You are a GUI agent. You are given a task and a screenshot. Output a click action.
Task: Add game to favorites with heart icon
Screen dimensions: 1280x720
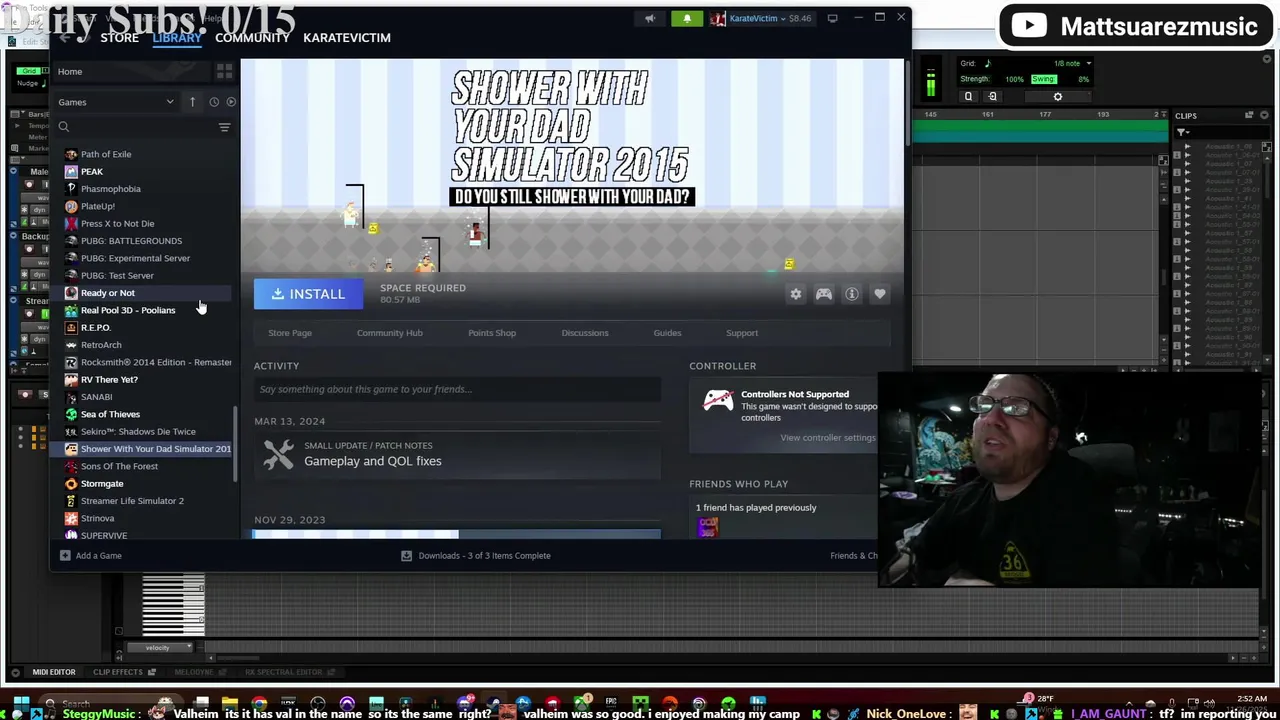pos(880,294)
